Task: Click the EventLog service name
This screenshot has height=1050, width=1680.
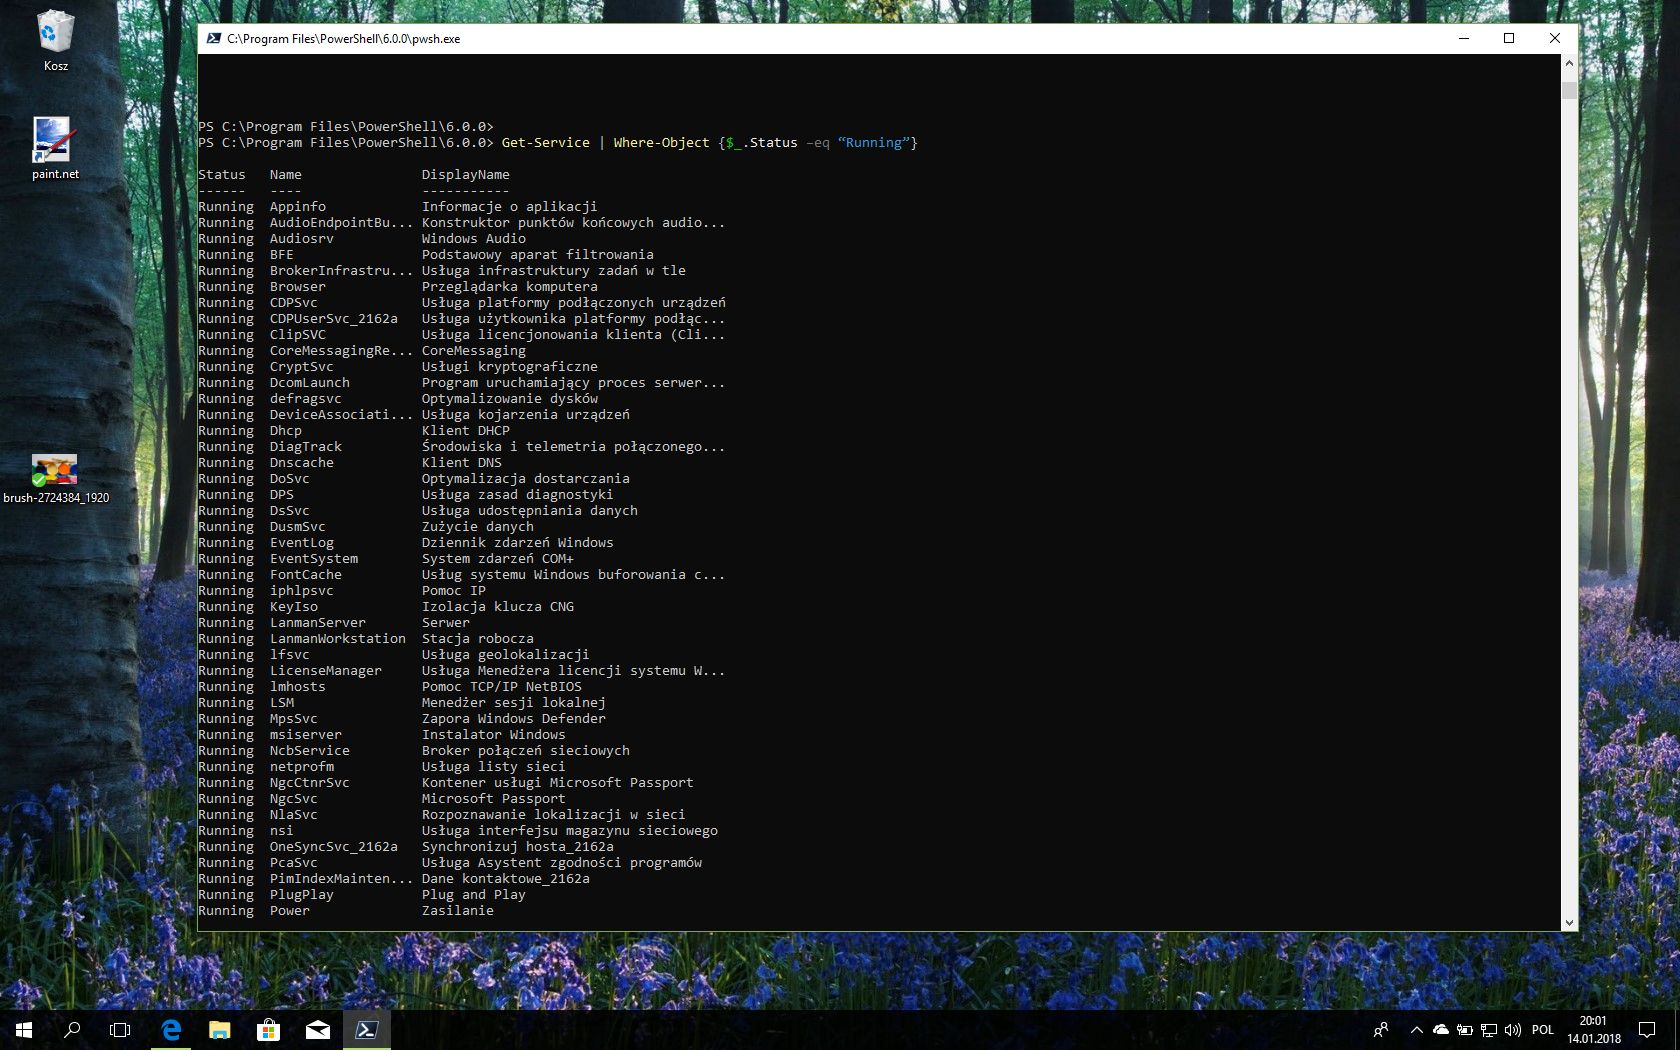Action: tap(302, 543)
